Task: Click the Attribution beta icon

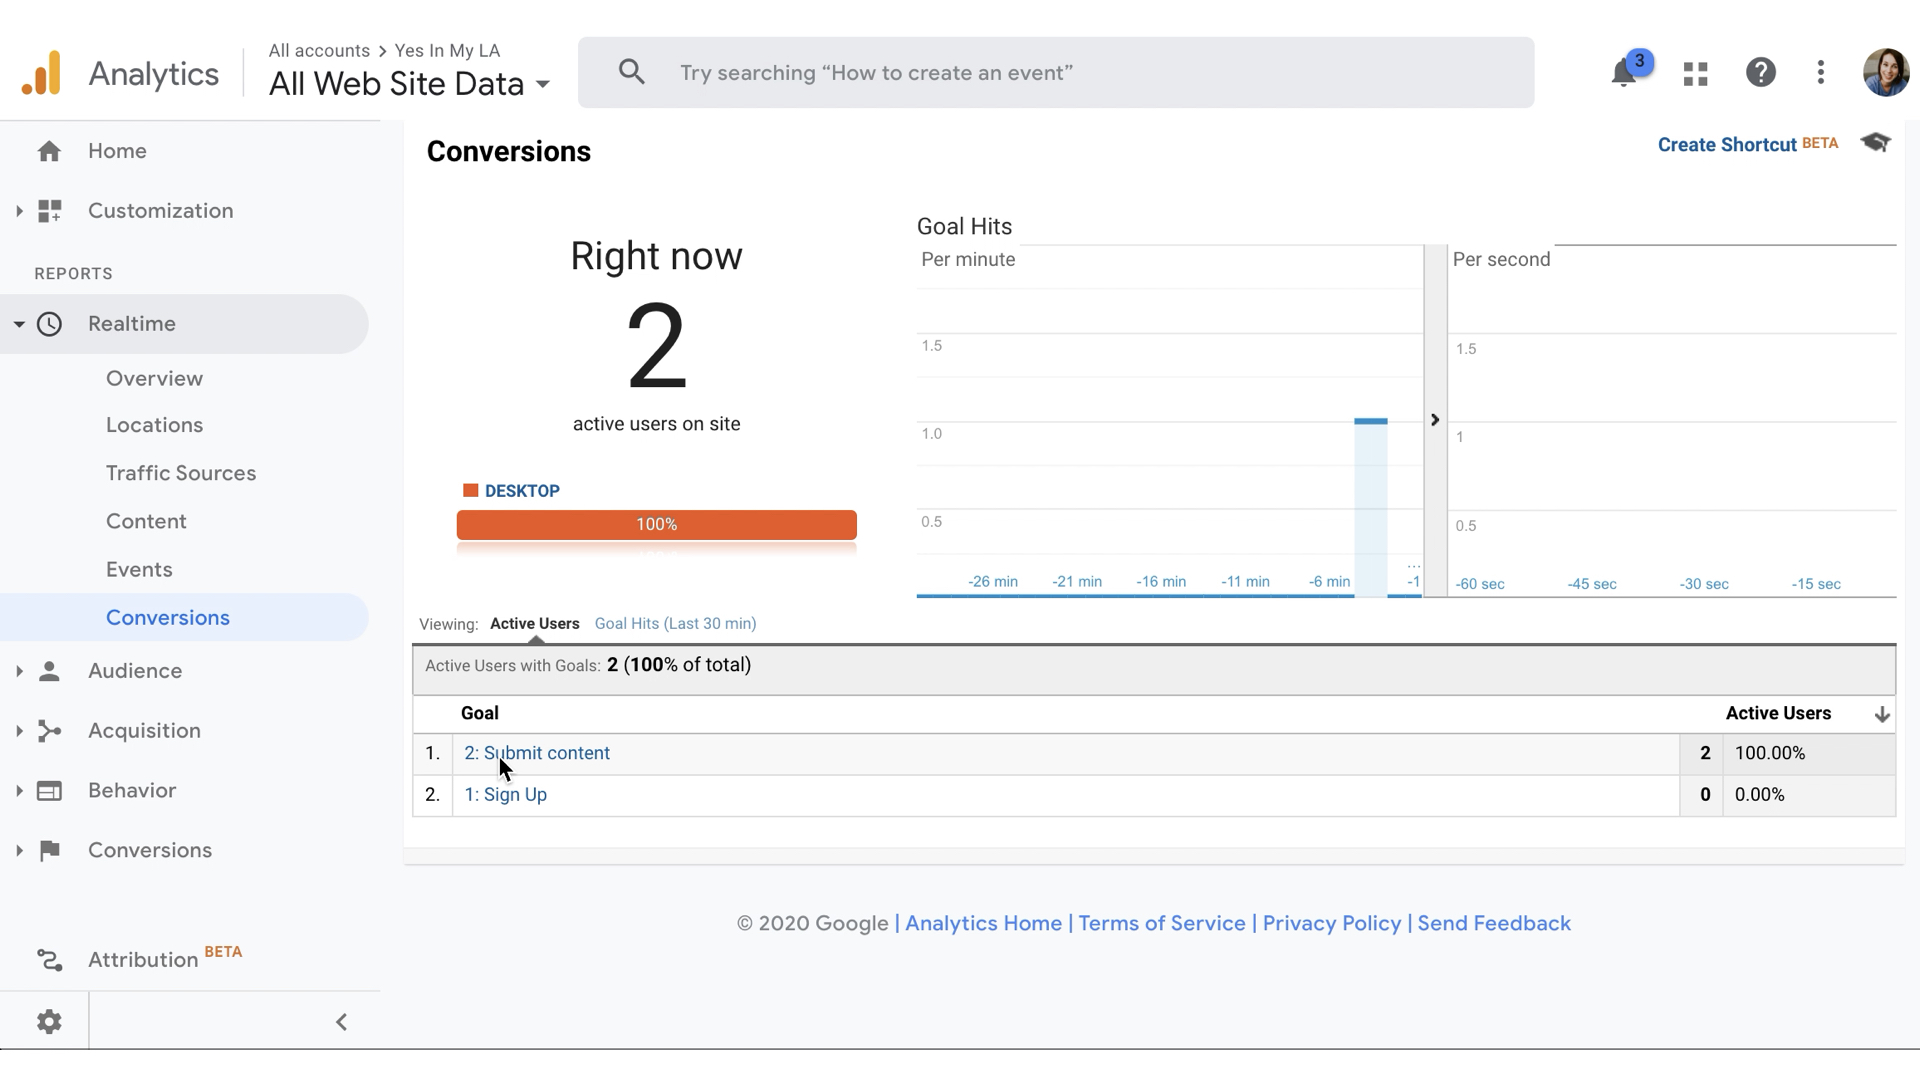Action: click(49, 960)
